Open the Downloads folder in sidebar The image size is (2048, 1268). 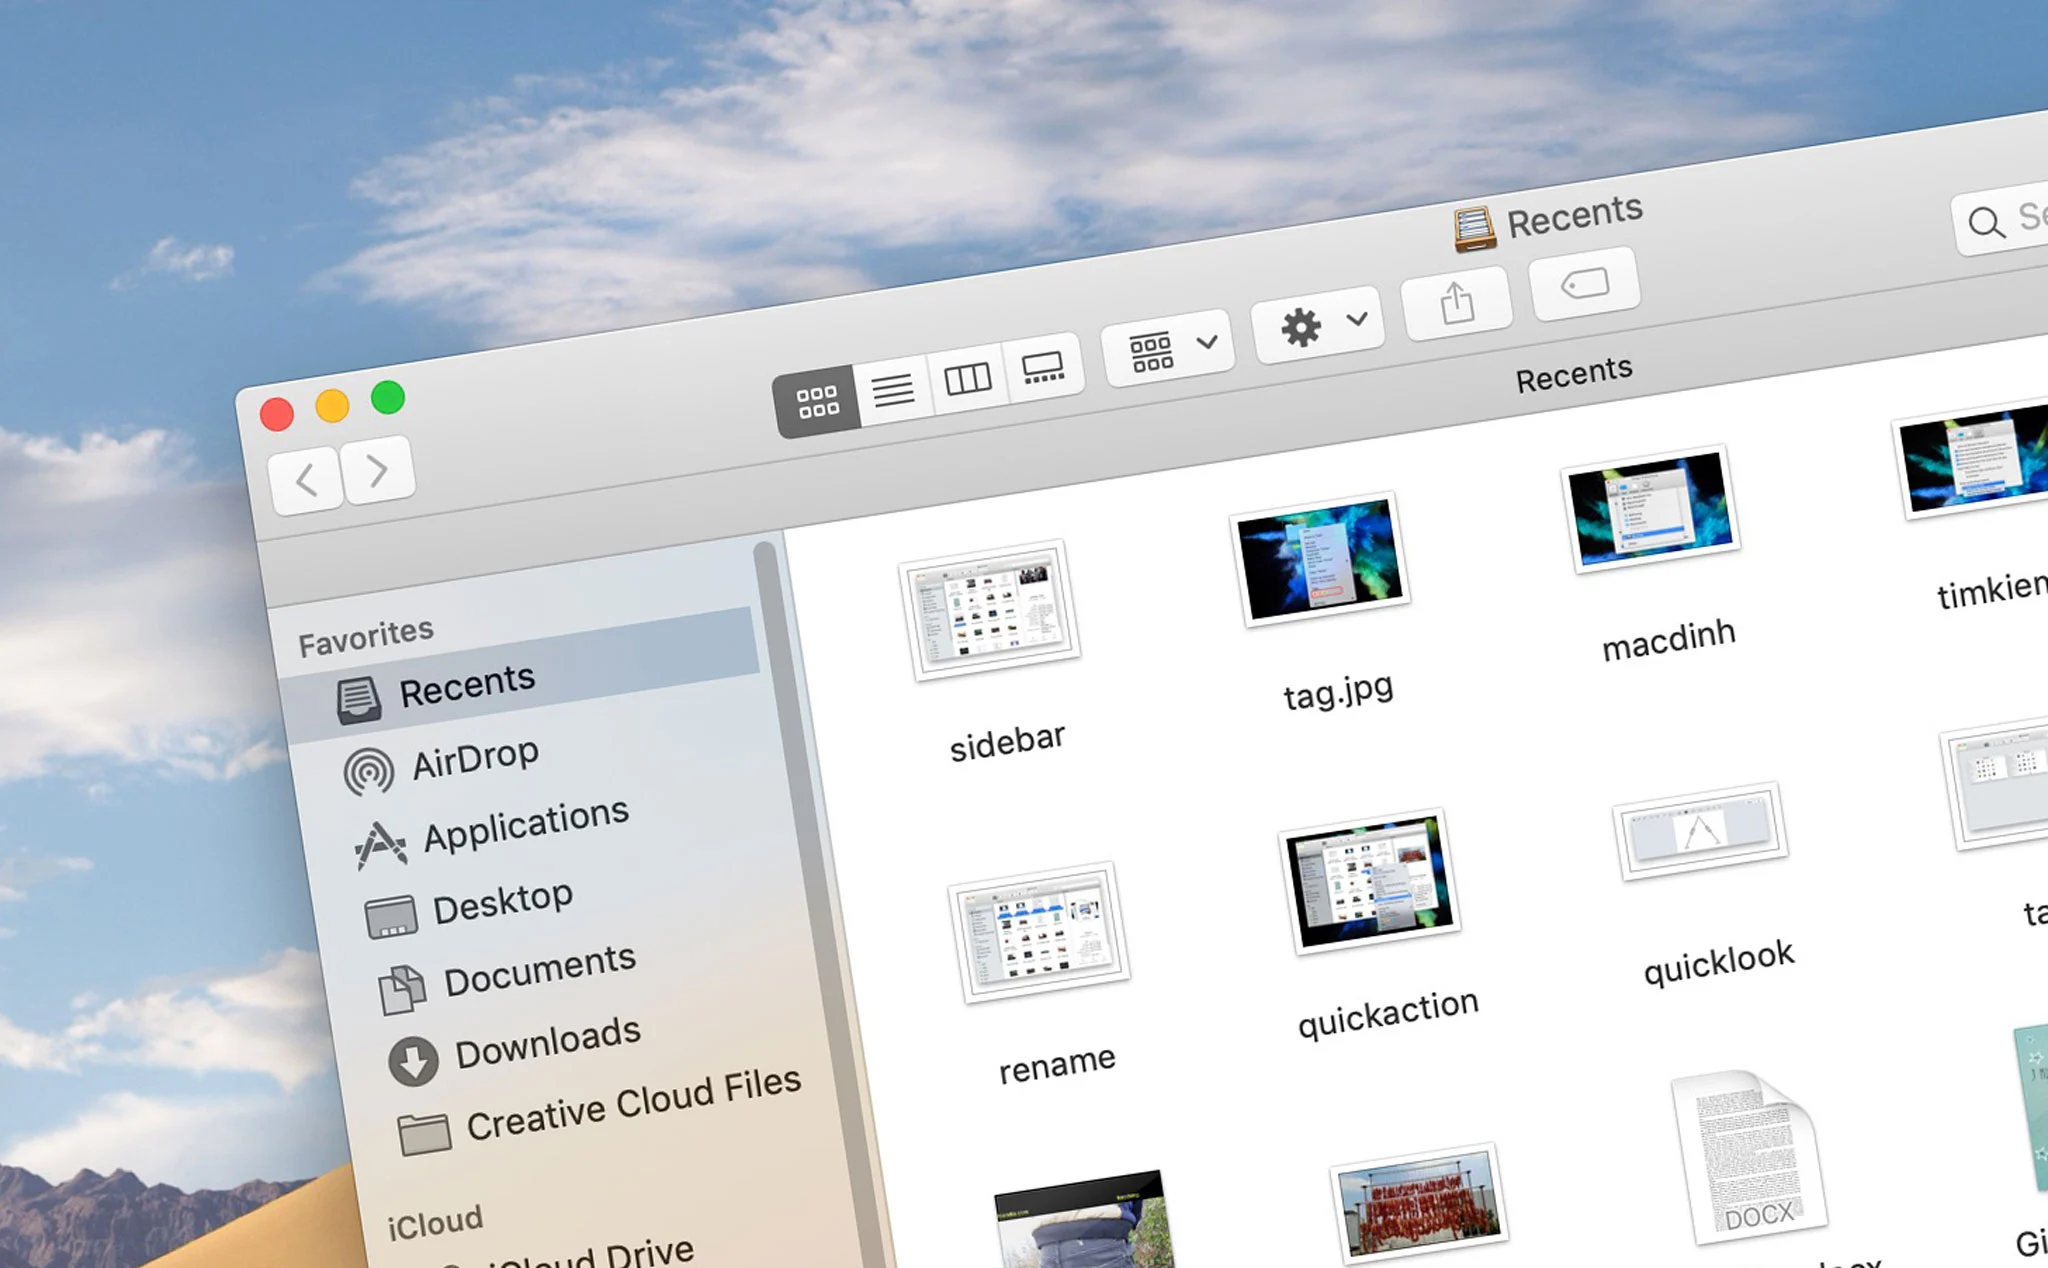[546, 1044]
